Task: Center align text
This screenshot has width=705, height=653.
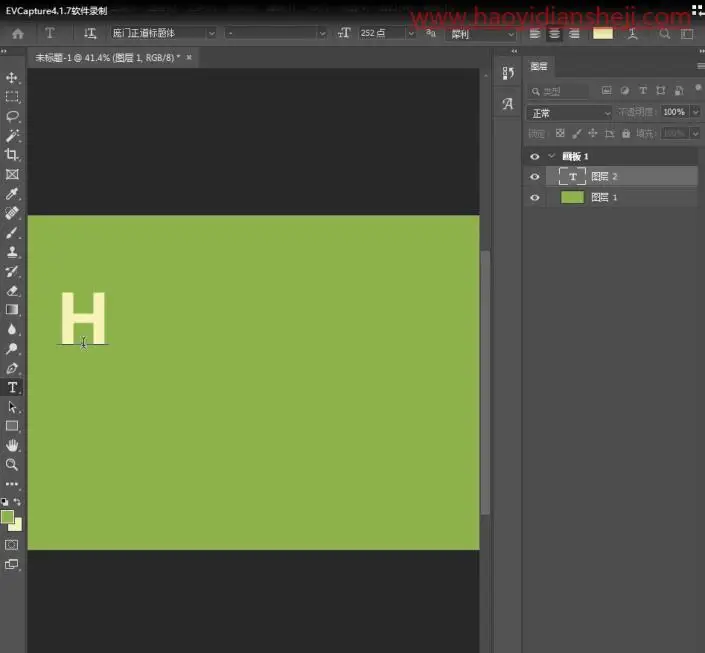Action: pyautogui.click(x=554, y=34)
